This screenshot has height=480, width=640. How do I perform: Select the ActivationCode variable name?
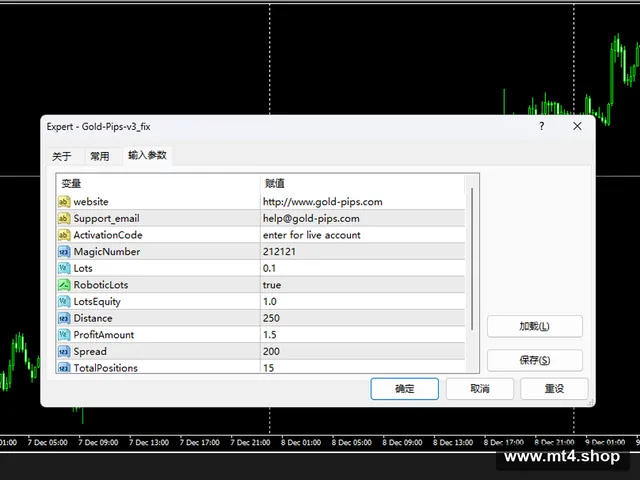pos(108,235)
